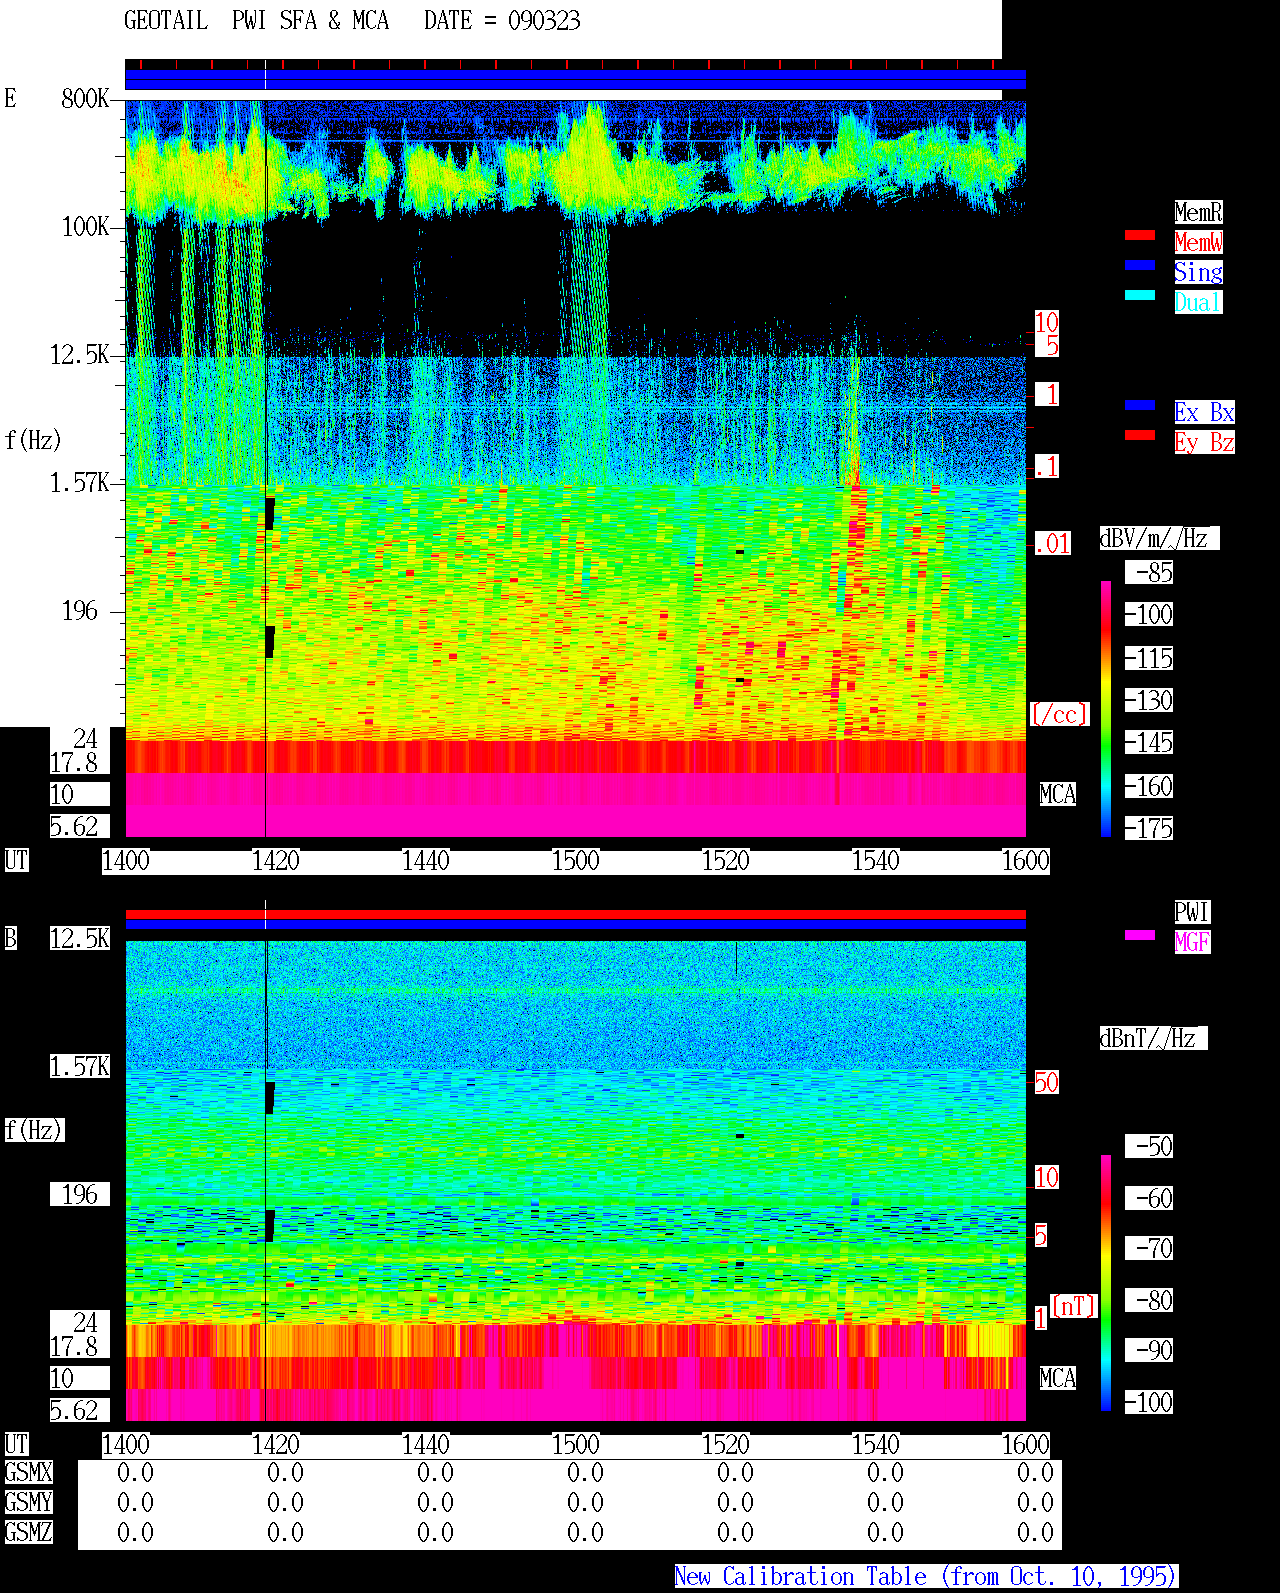
Task: Select the PWI legend label
Action: pos(1192,912)
